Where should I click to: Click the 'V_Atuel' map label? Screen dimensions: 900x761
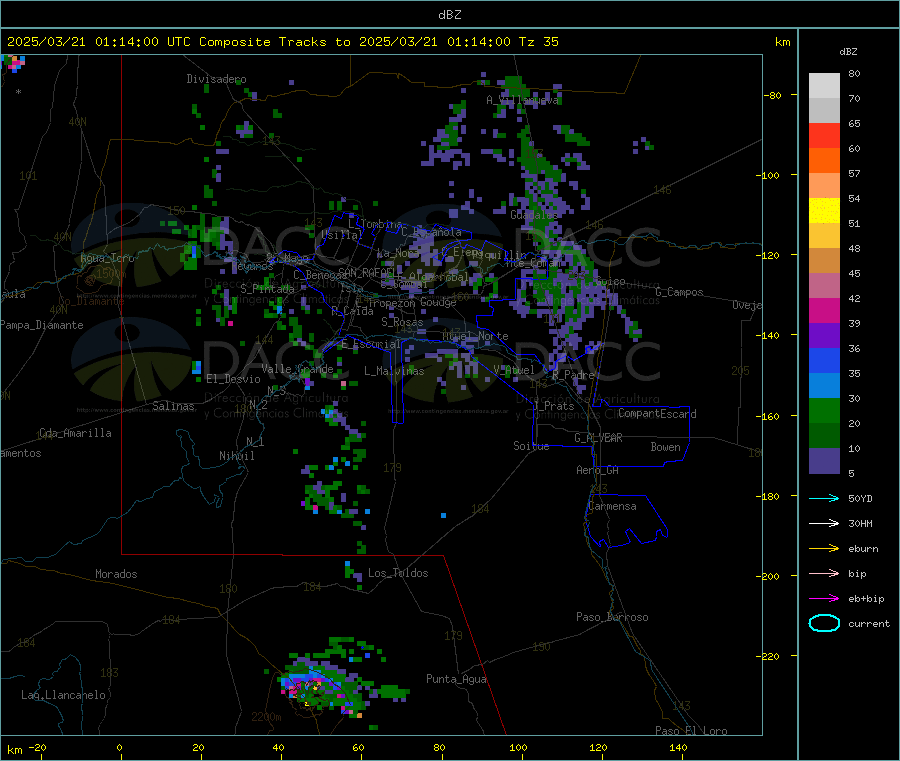point(514,370)
